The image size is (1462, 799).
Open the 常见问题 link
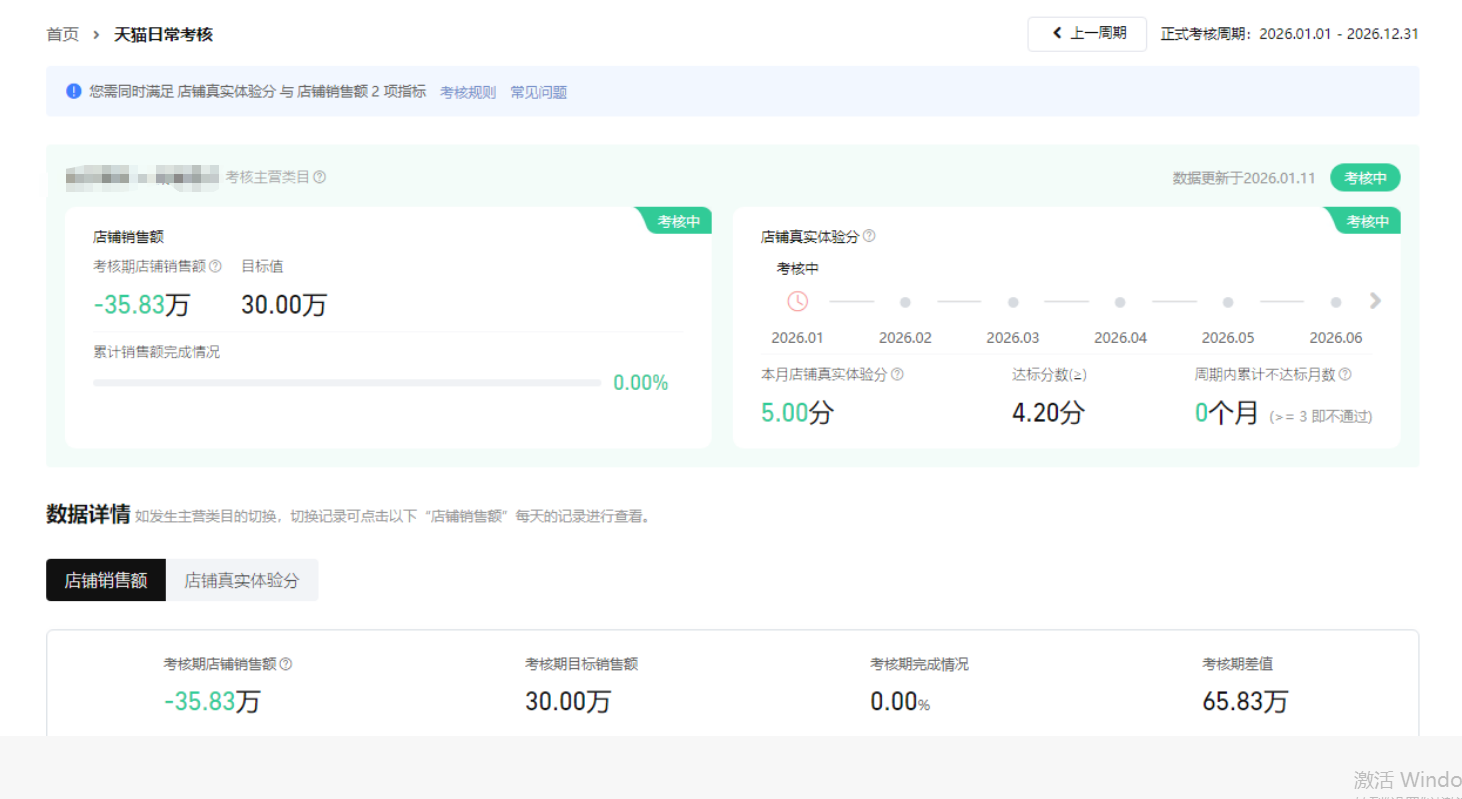[x=538, y=92]
